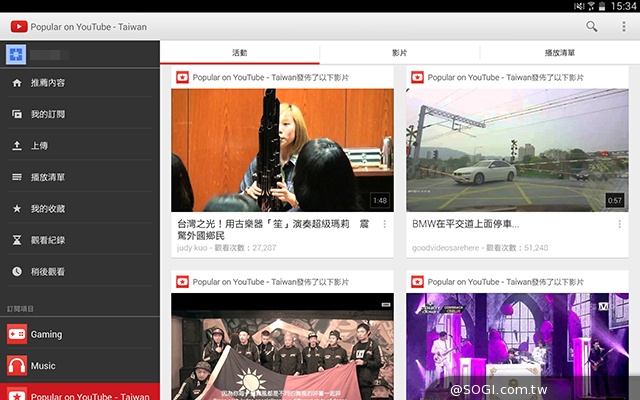640x400 pixels.
Task: Open 觀看記錄 watch history item
Action: tap(47, 240)
